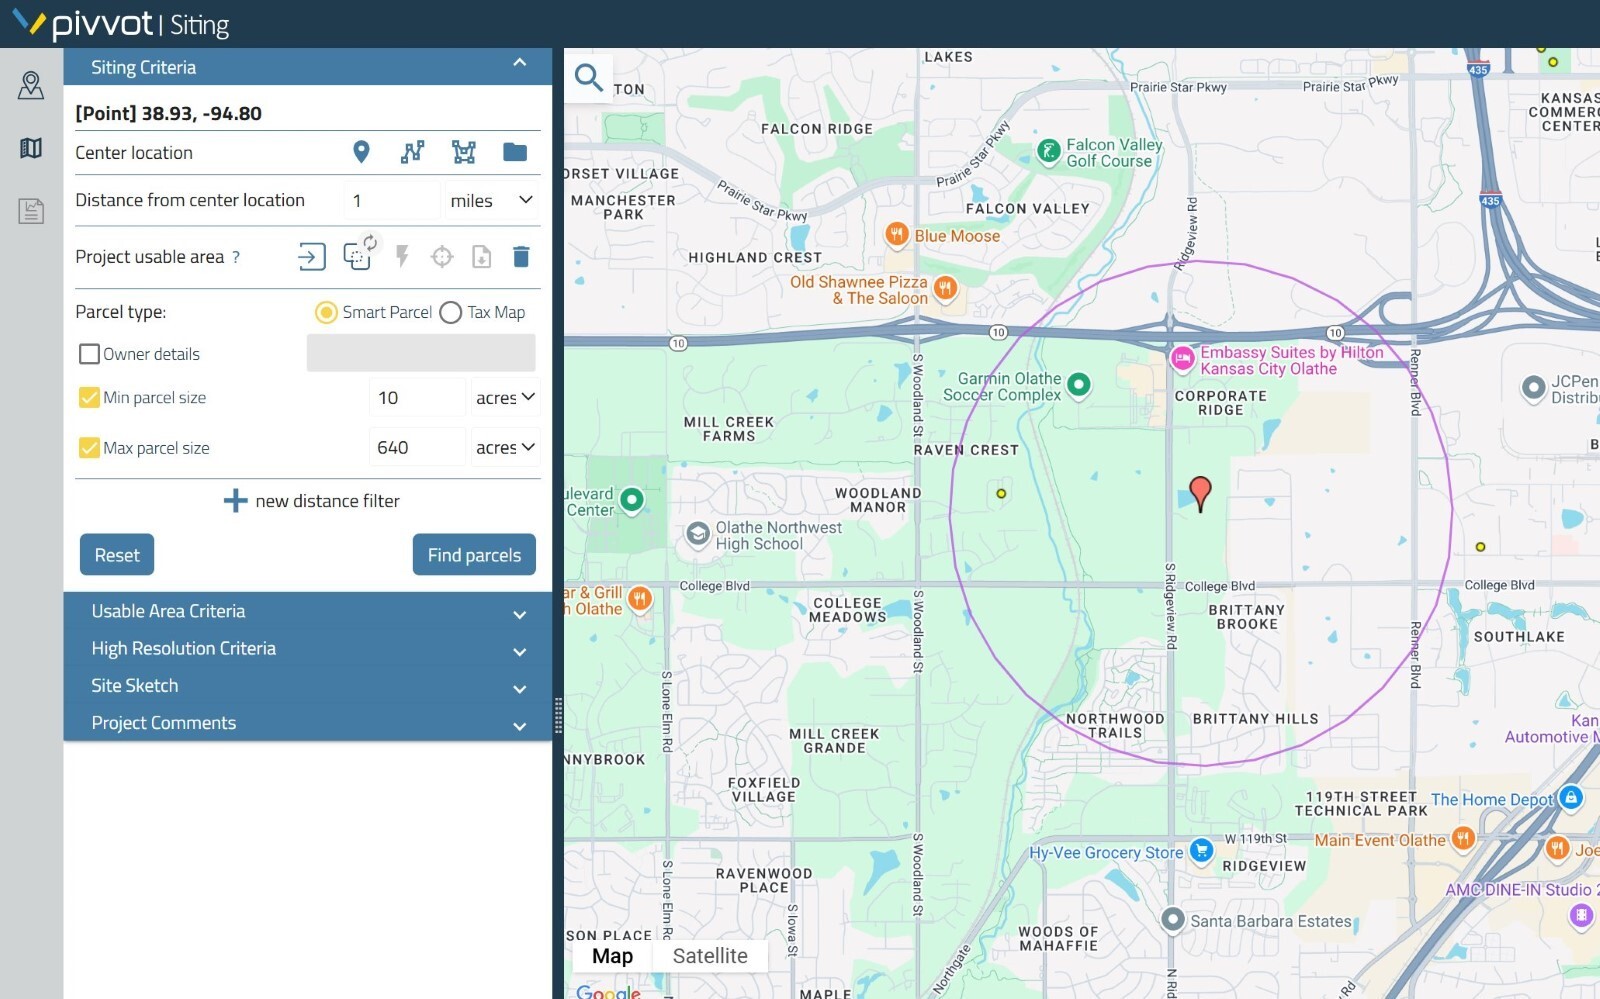The width and height of the screenshot is (1600, 999).
Task: Click Hy-Vee Grocery Store marker
Action: click(x=1202, y=851)
